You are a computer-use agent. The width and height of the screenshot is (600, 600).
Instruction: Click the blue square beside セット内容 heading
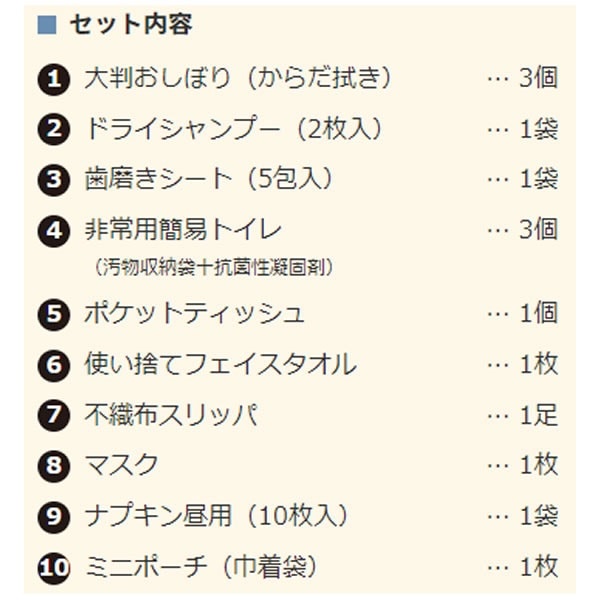[47, 25]
